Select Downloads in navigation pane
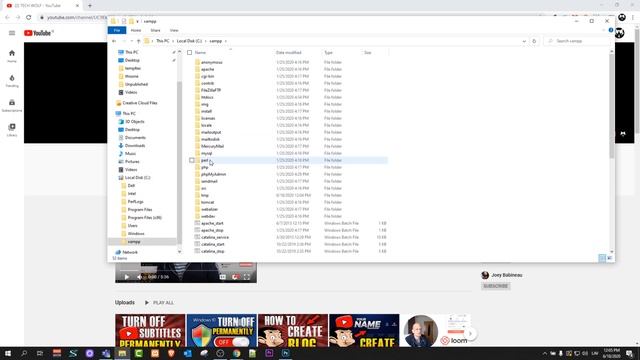This screenshot has height=360, width=640. (135, 146)
